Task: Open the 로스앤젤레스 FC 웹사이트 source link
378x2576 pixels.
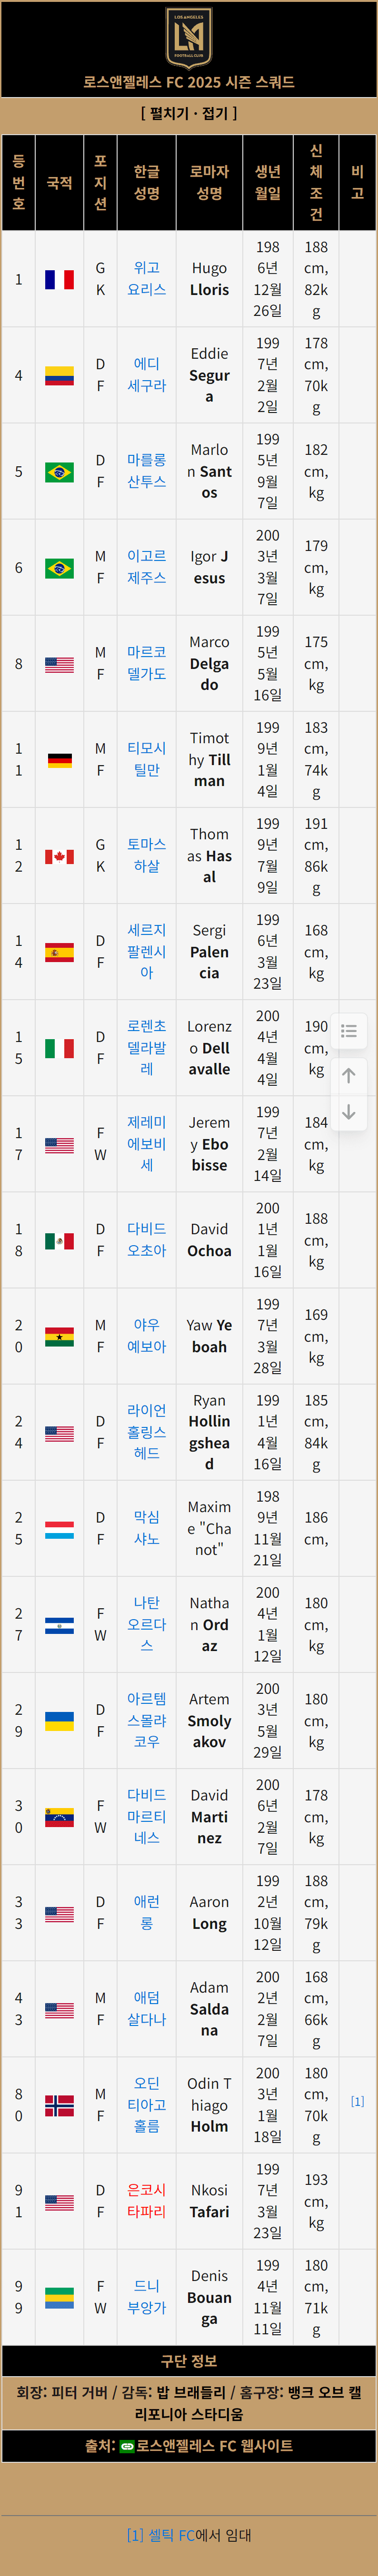Action: [215, 2446]
